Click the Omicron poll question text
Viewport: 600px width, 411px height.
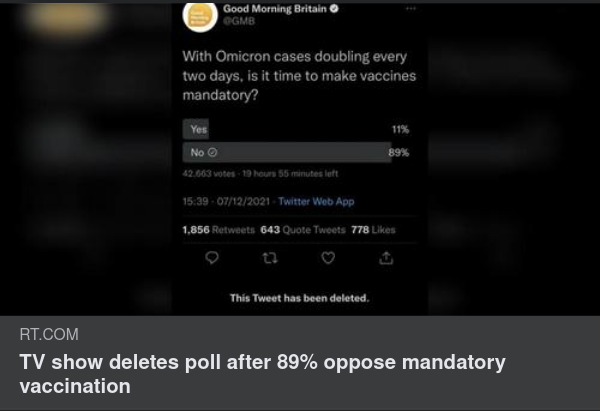[x=299, y=76]
